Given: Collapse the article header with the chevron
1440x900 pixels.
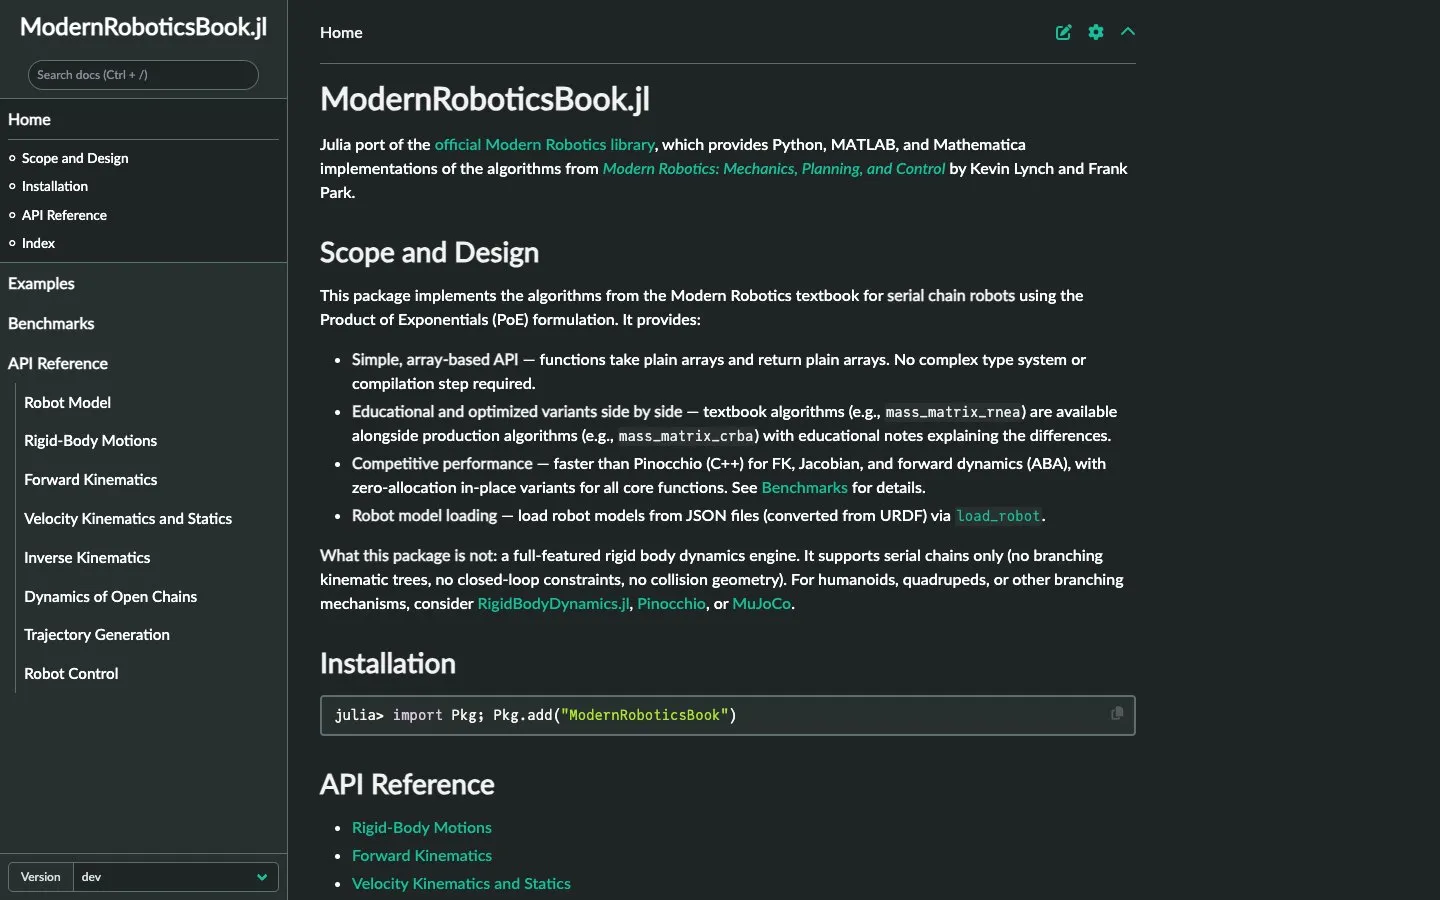Looking at the screenshot, I should pos(1128,32).
